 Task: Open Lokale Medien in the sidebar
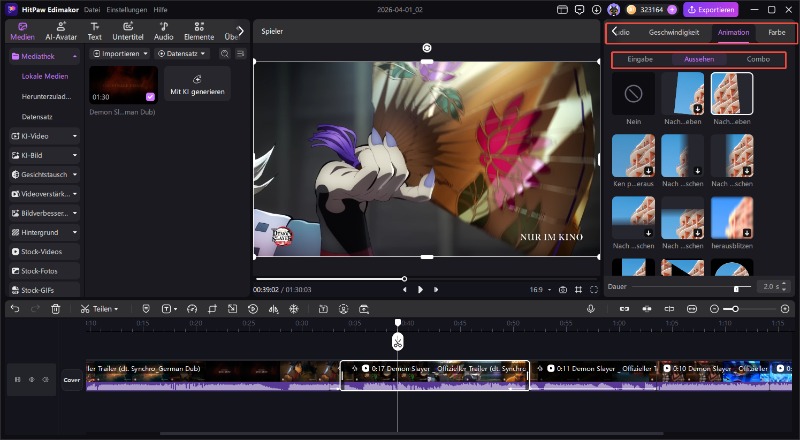pyautogui.click(x=45, y=76)
